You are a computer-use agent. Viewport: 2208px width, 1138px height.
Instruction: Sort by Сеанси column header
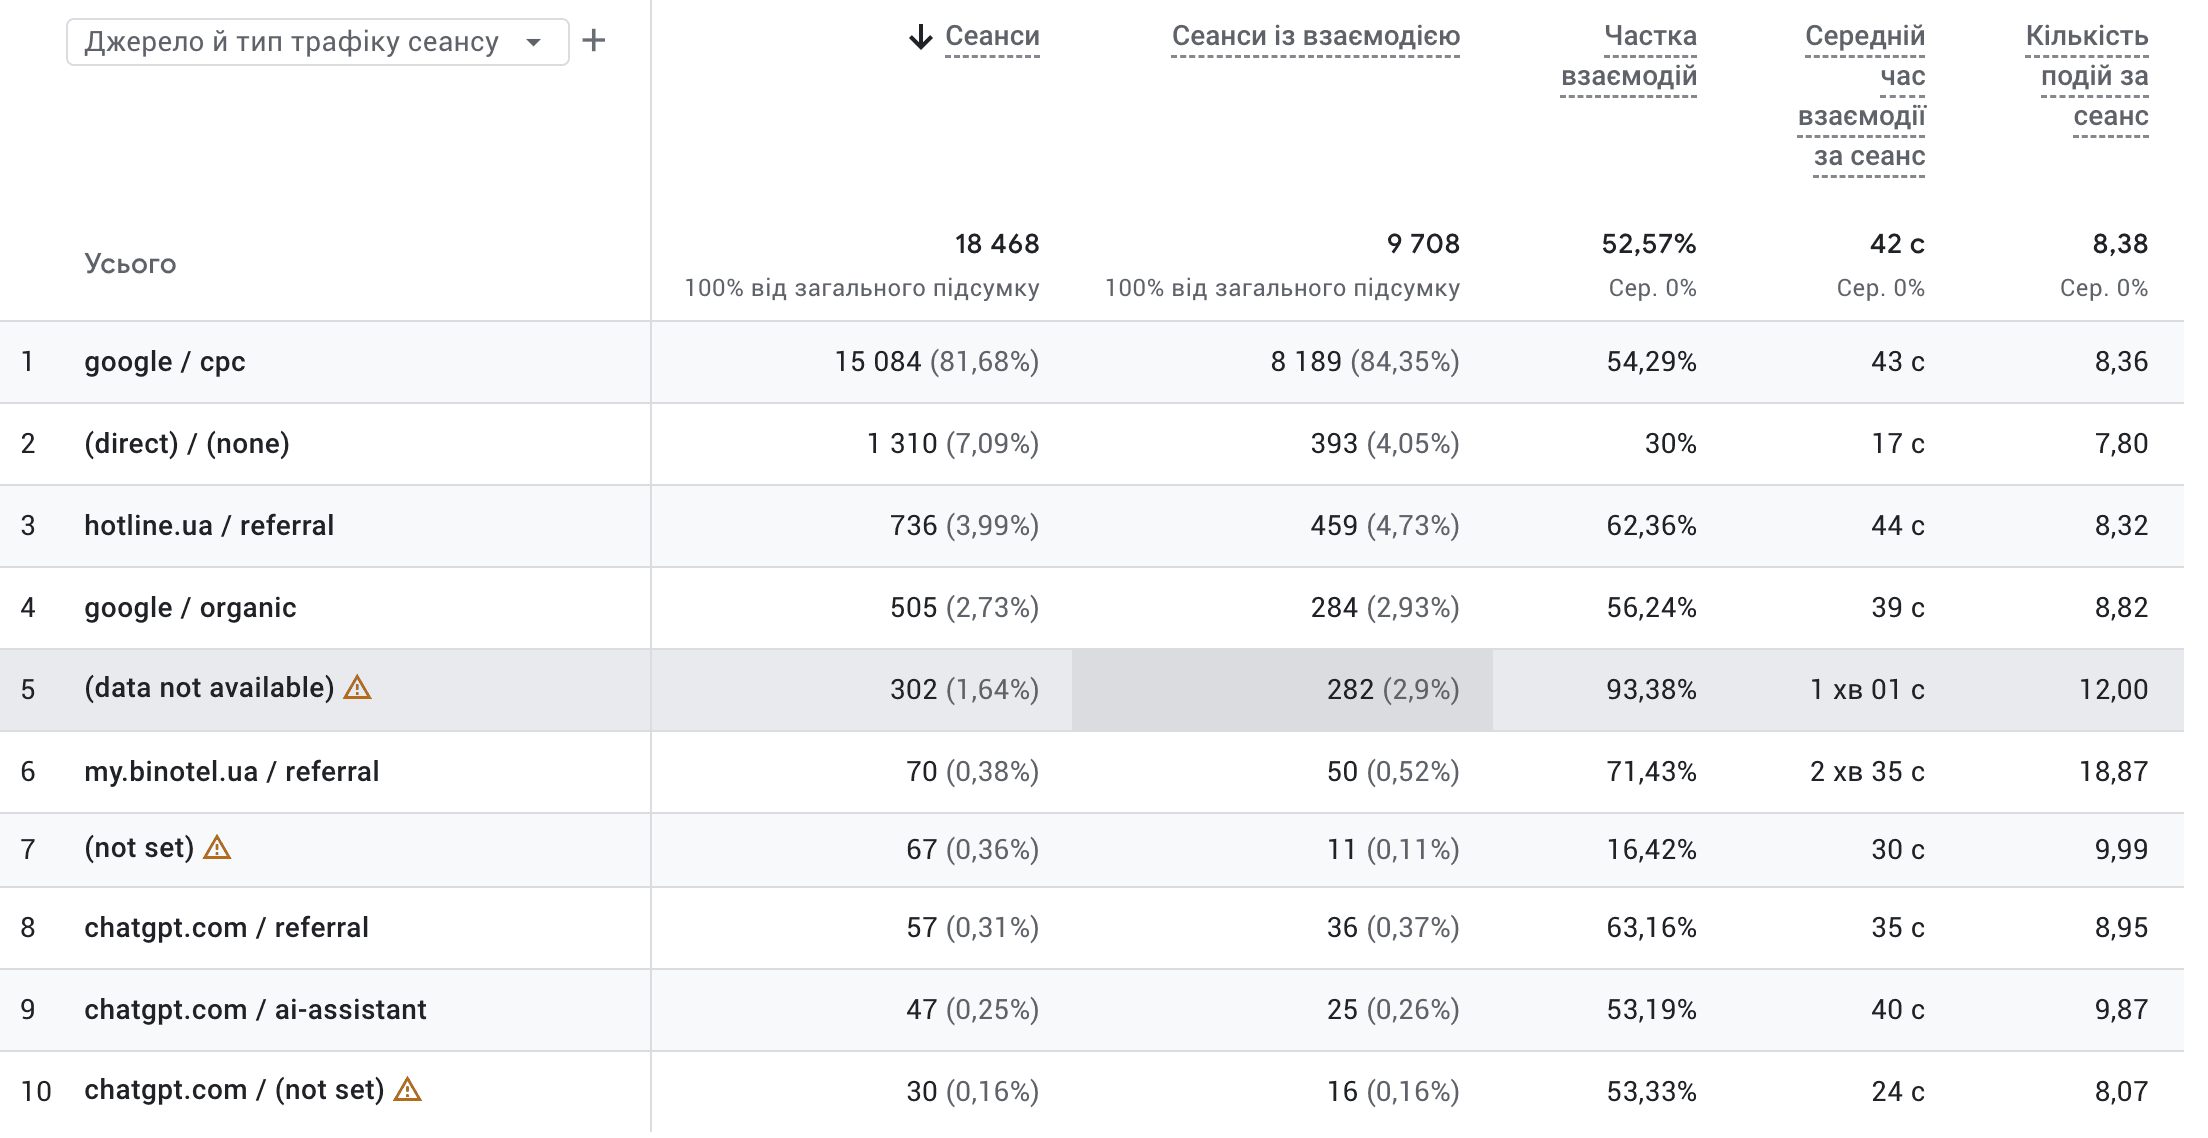[992, 37]
